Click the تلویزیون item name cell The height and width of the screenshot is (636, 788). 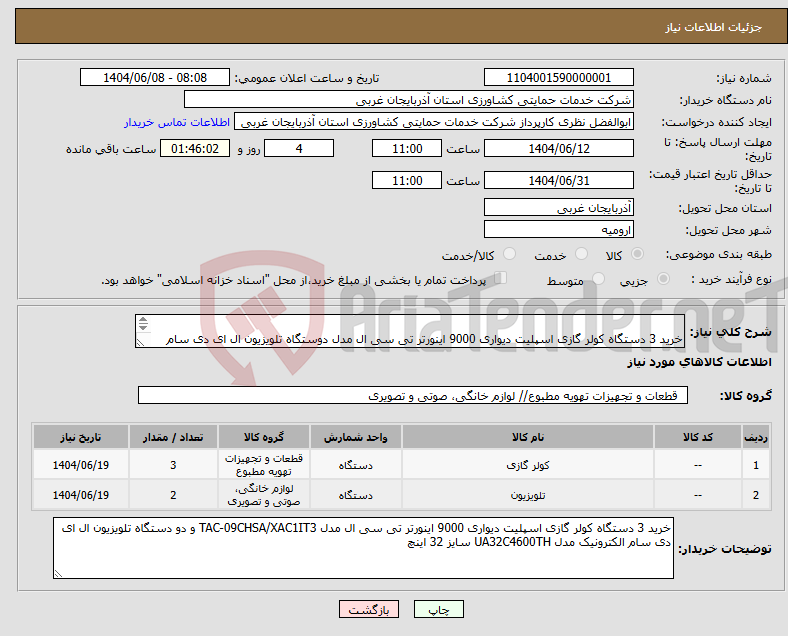(528, 495)
